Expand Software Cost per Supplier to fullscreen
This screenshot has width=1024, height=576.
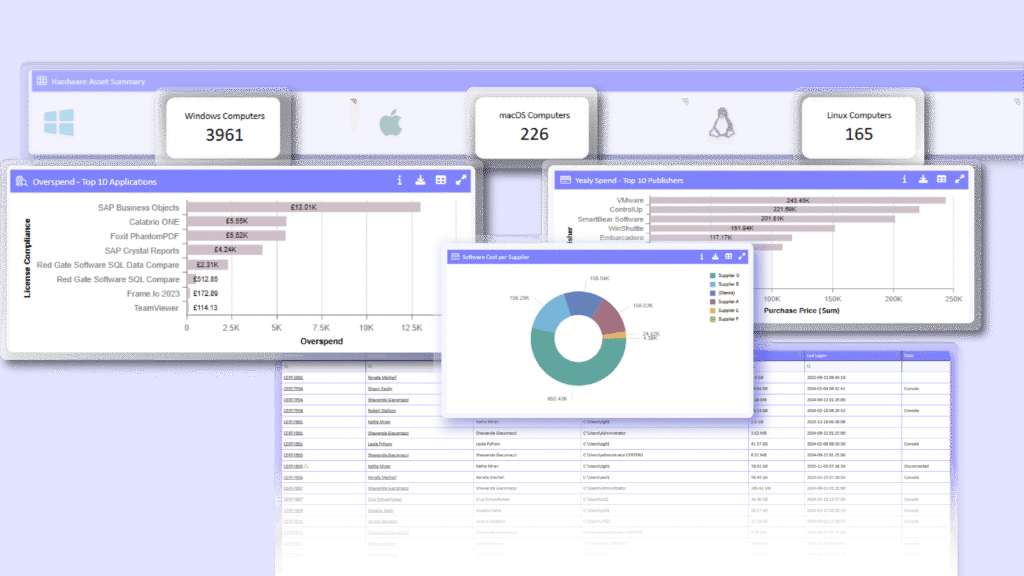[742, 257]
